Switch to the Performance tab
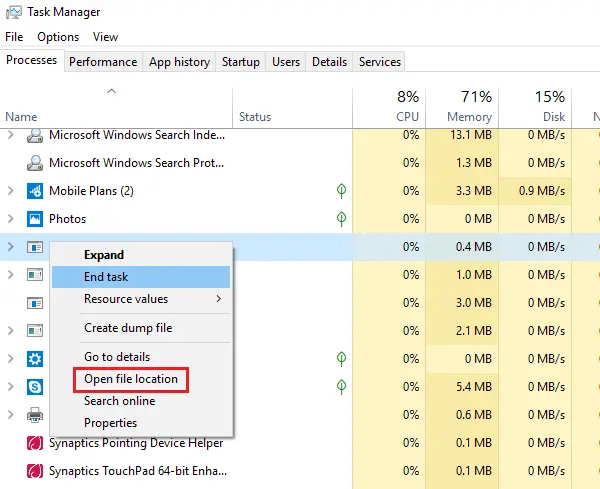 103,62
